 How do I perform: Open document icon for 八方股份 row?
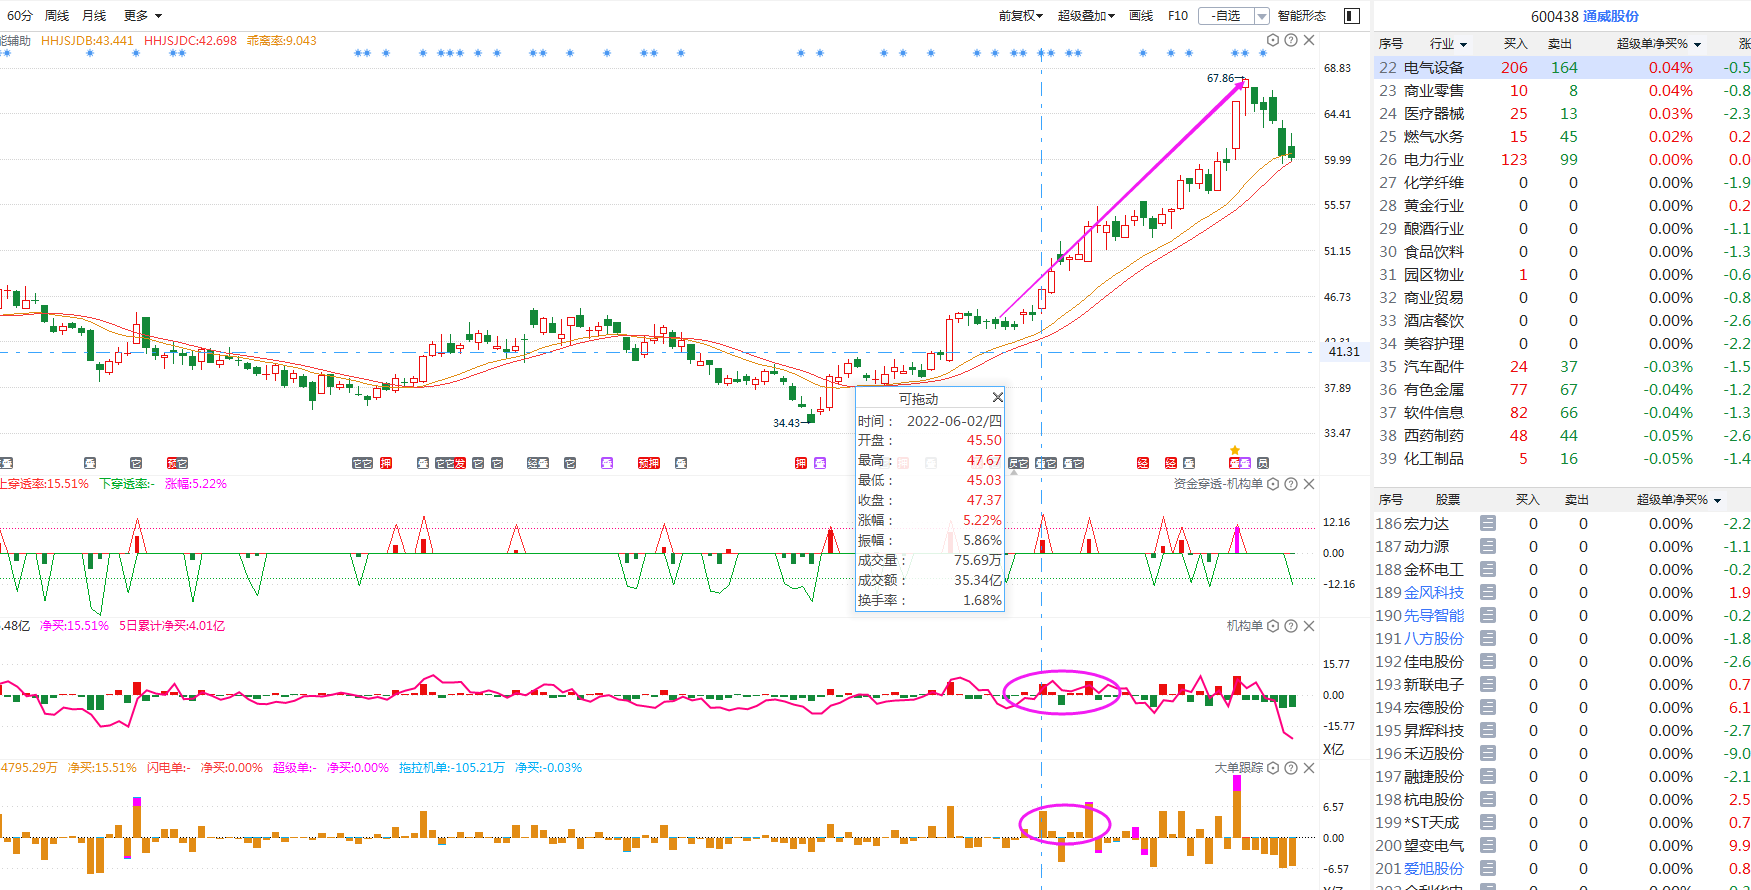(x=1488, y=638)
